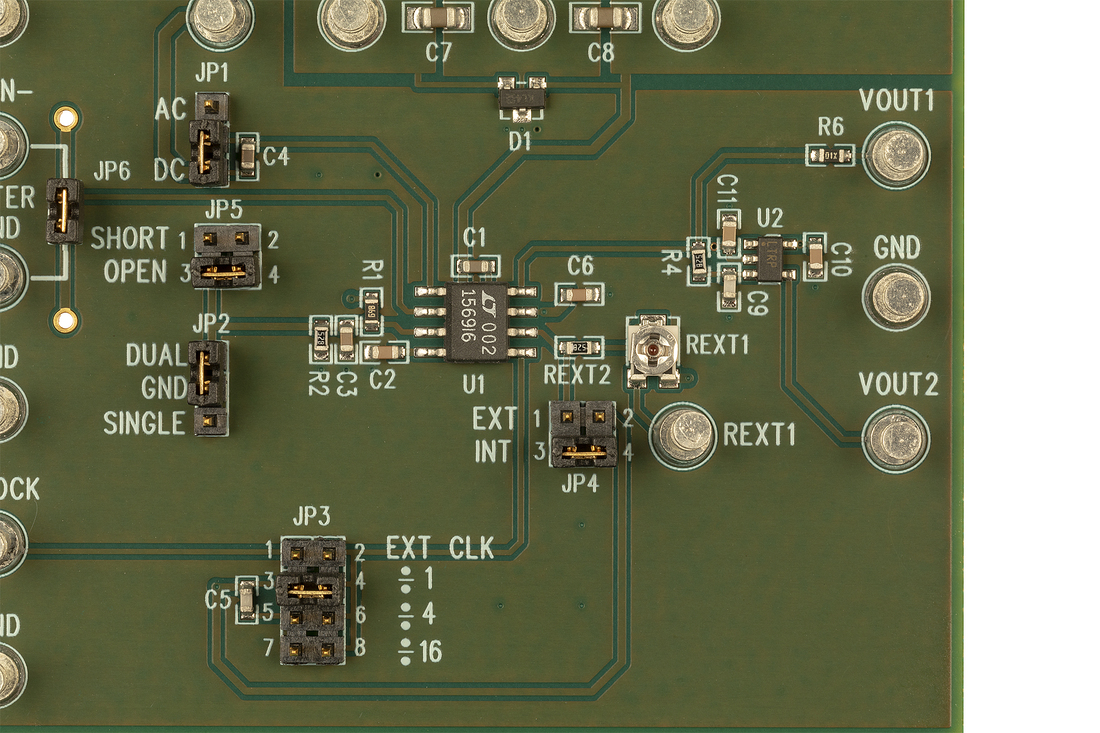Click the "÷ 1" divider label
Image resolution: width=1100 pixels, height=733 pixels.
pyautogui.click(x=417, y=579)
